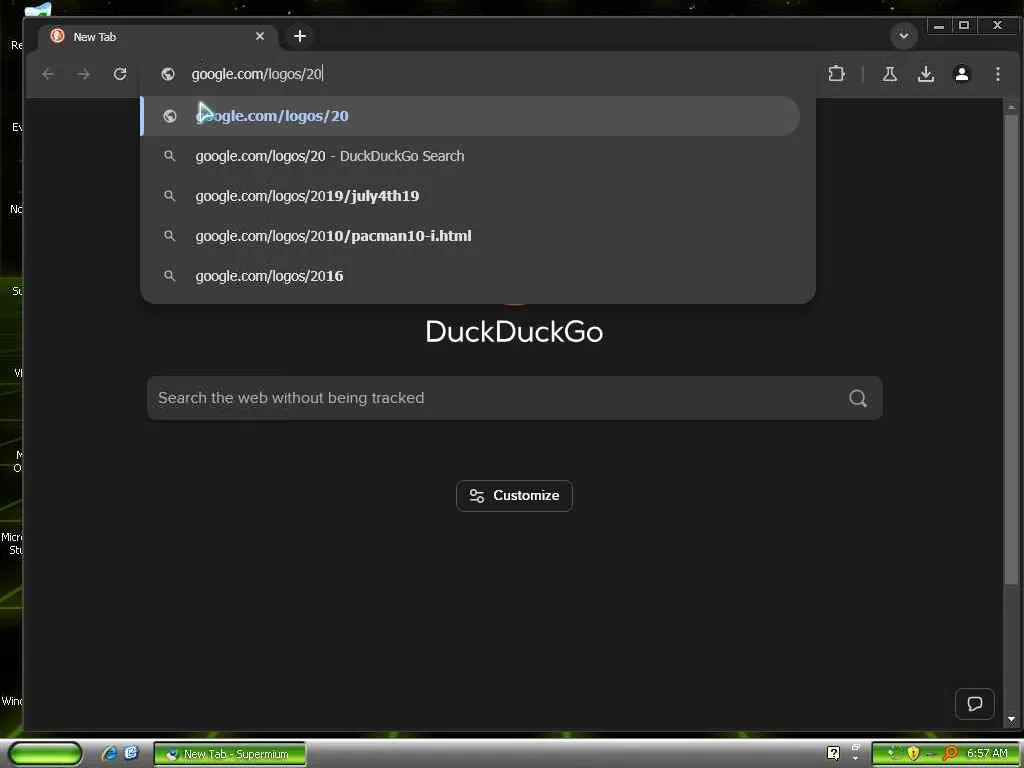Open the extensions puzzle icon
The width and height of the screenshot is (1024, 768).
(836, 74)
